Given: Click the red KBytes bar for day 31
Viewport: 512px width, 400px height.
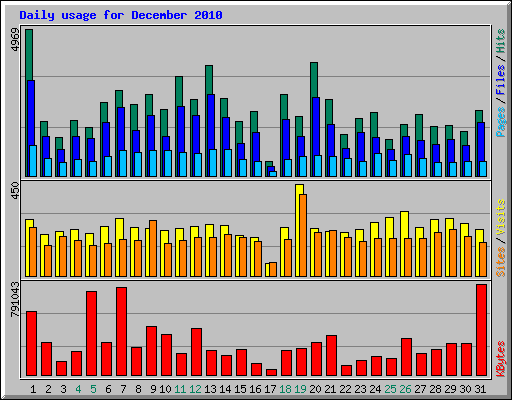Looking at the screenshot, I should tap(481, 330).
